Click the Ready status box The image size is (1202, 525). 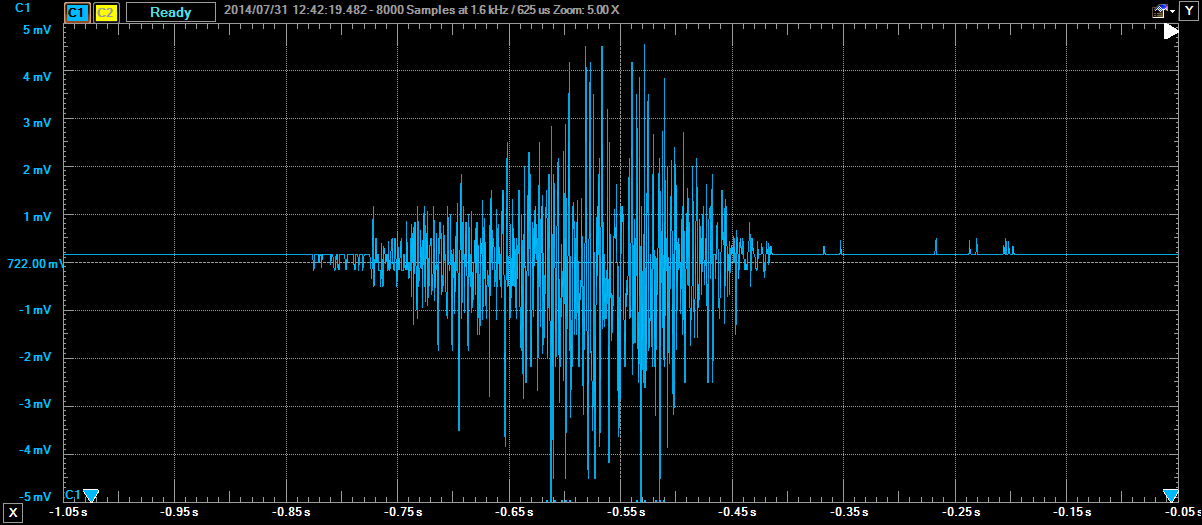pyautogui.click(x=171, y=13)
